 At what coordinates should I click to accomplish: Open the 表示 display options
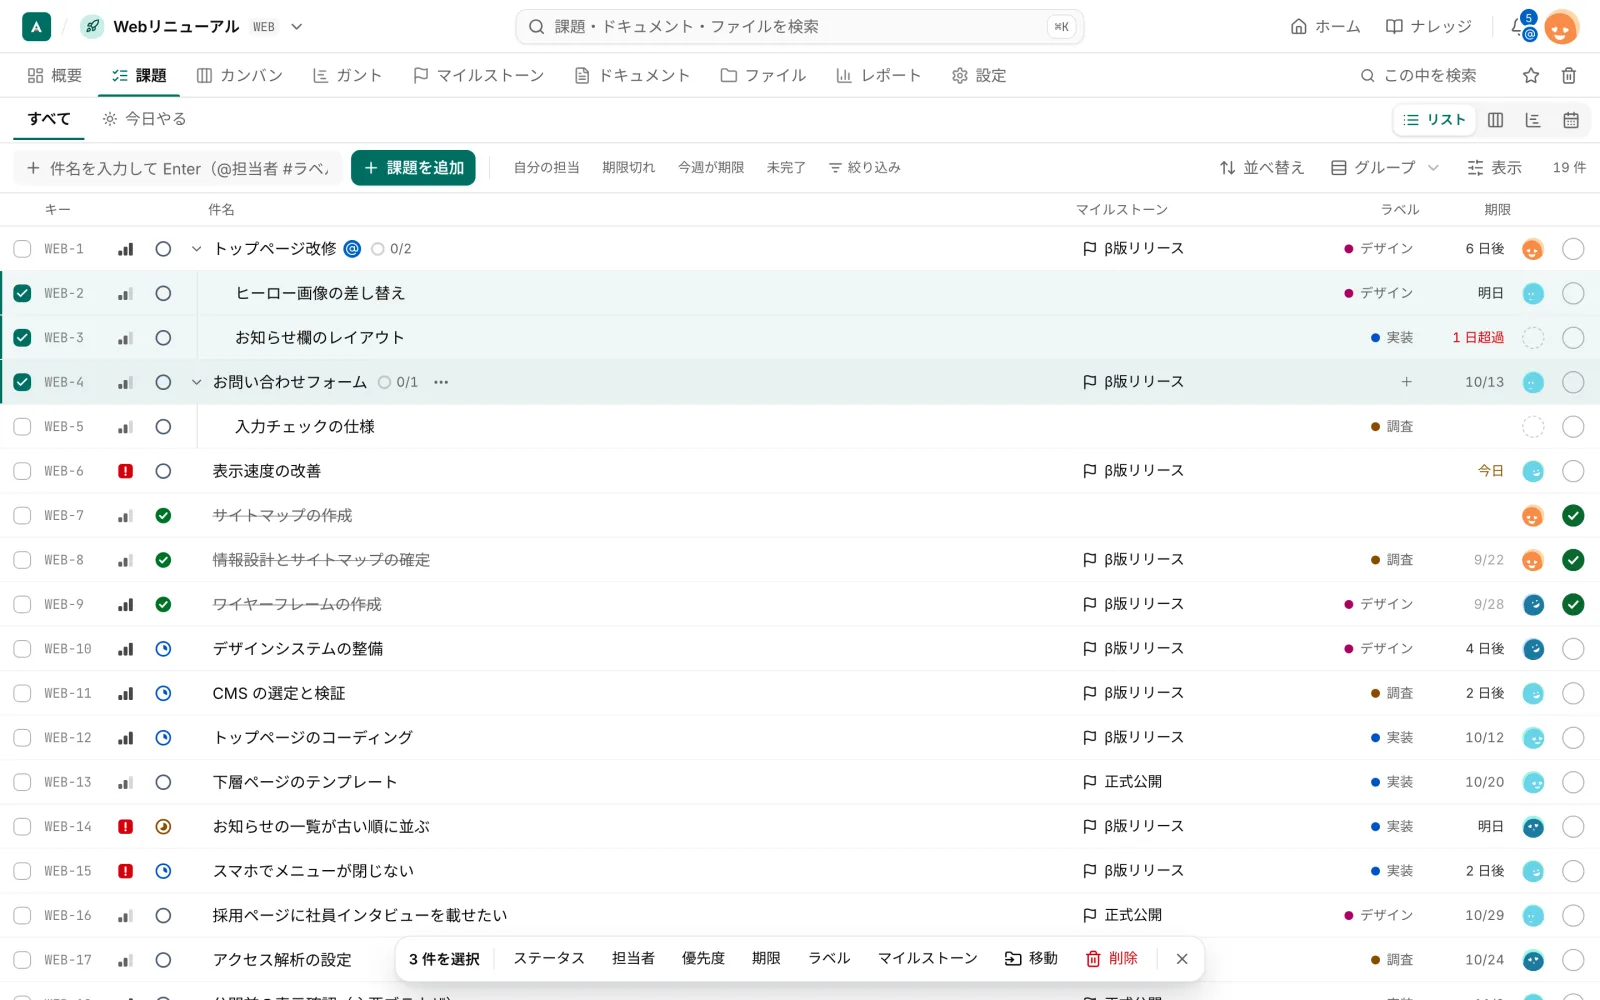point(1494,168)
